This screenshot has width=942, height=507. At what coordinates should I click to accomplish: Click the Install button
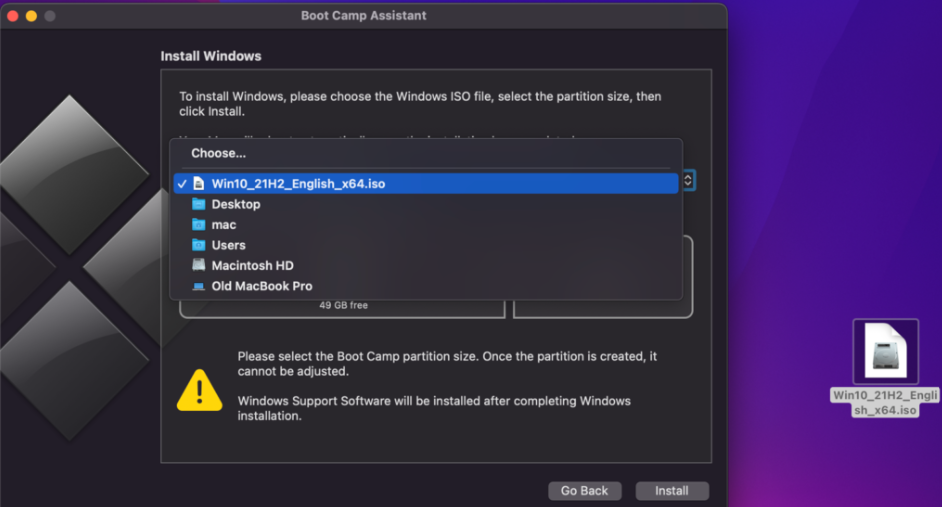tap(672, 491)
